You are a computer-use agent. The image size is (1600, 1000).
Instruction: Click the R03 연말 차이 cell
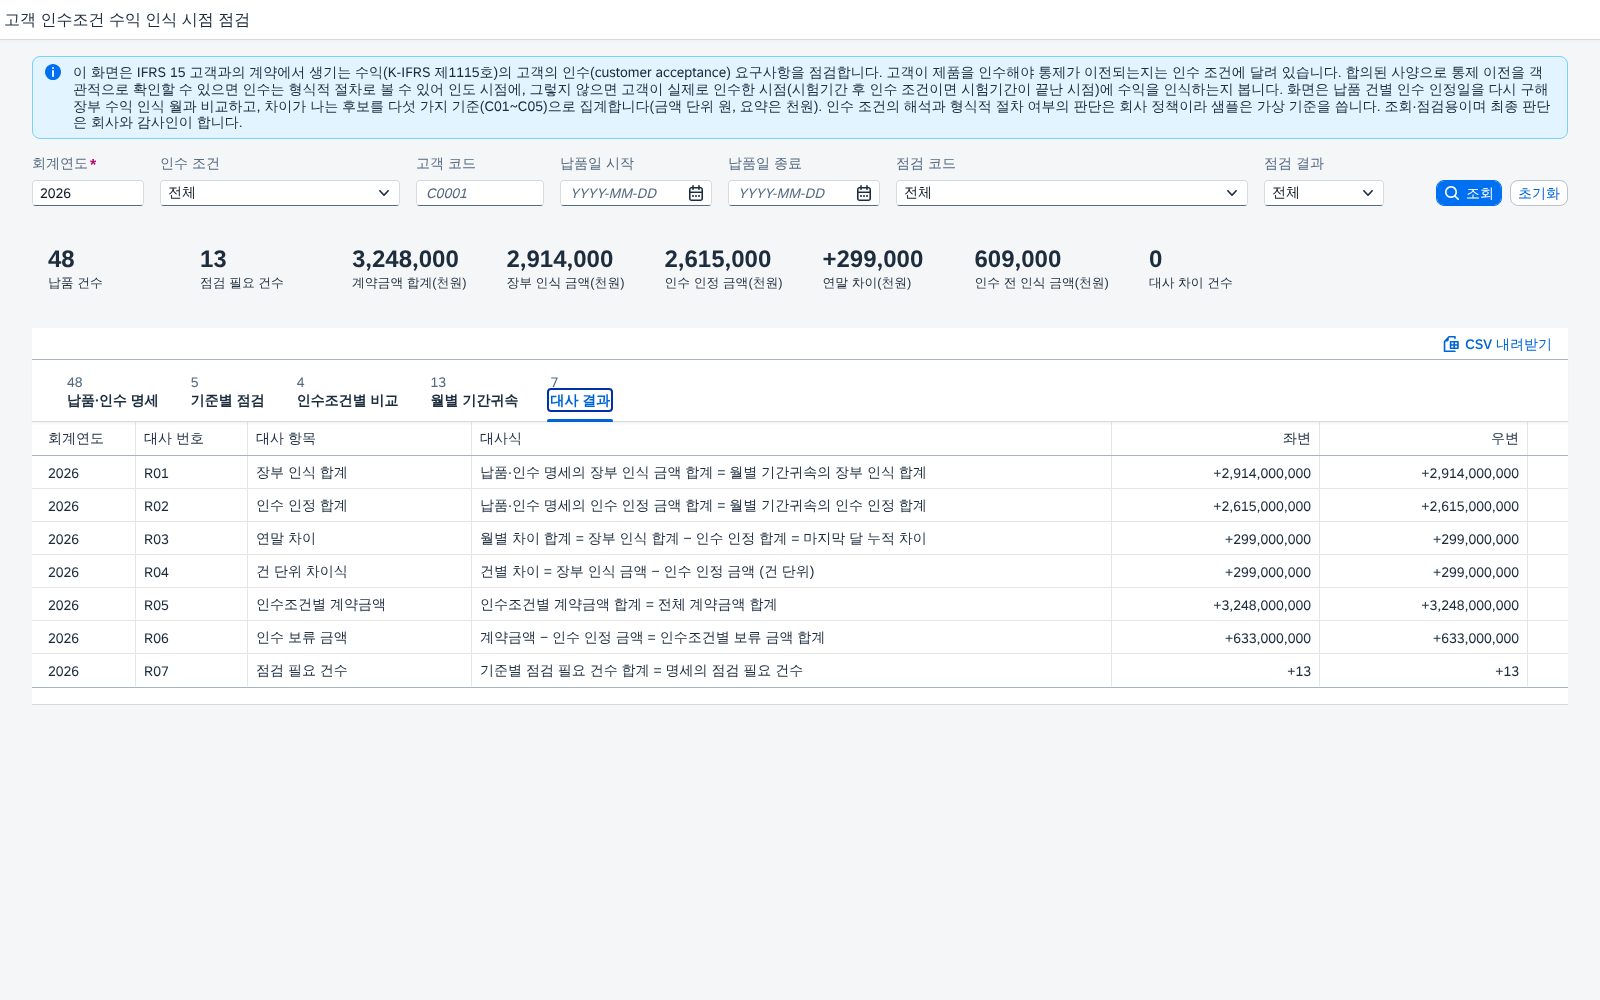pos(360,539)
